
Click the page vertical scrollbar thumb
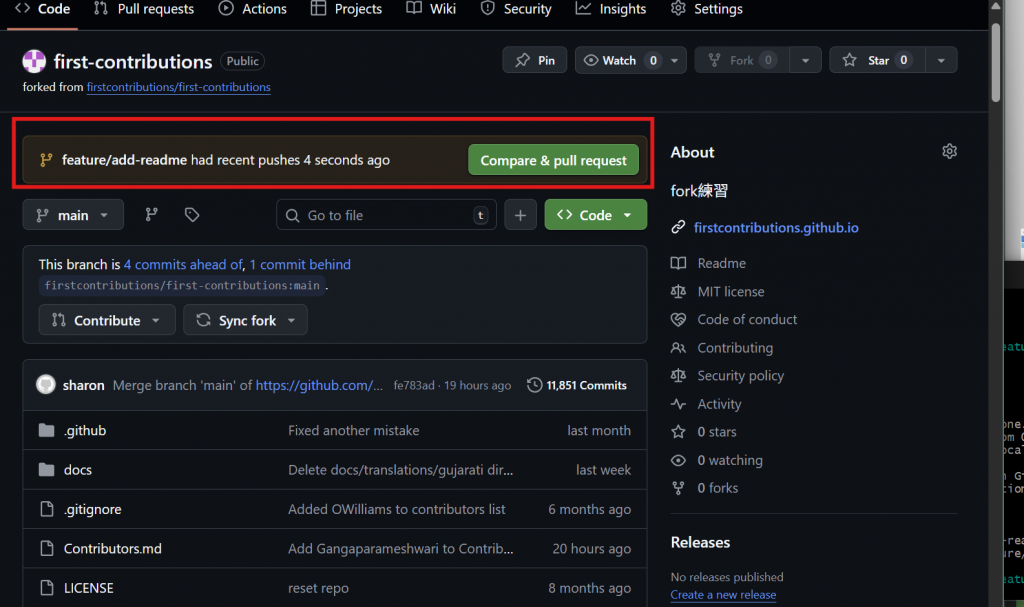[995, 62]
